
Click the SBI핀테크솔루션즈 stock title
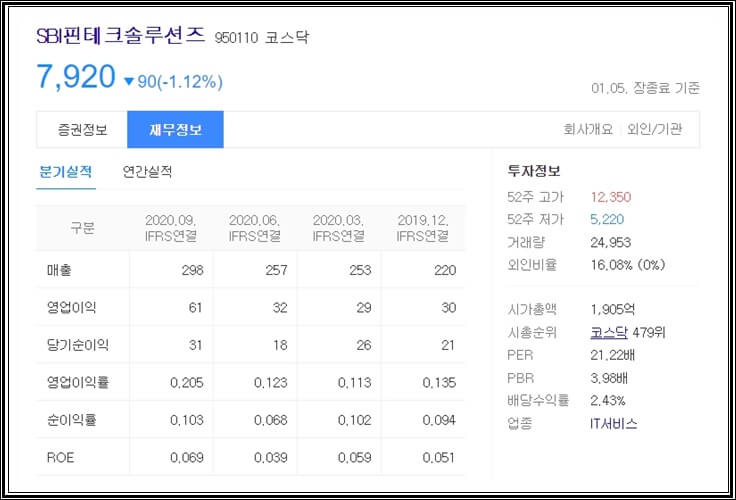pos(121,36)
